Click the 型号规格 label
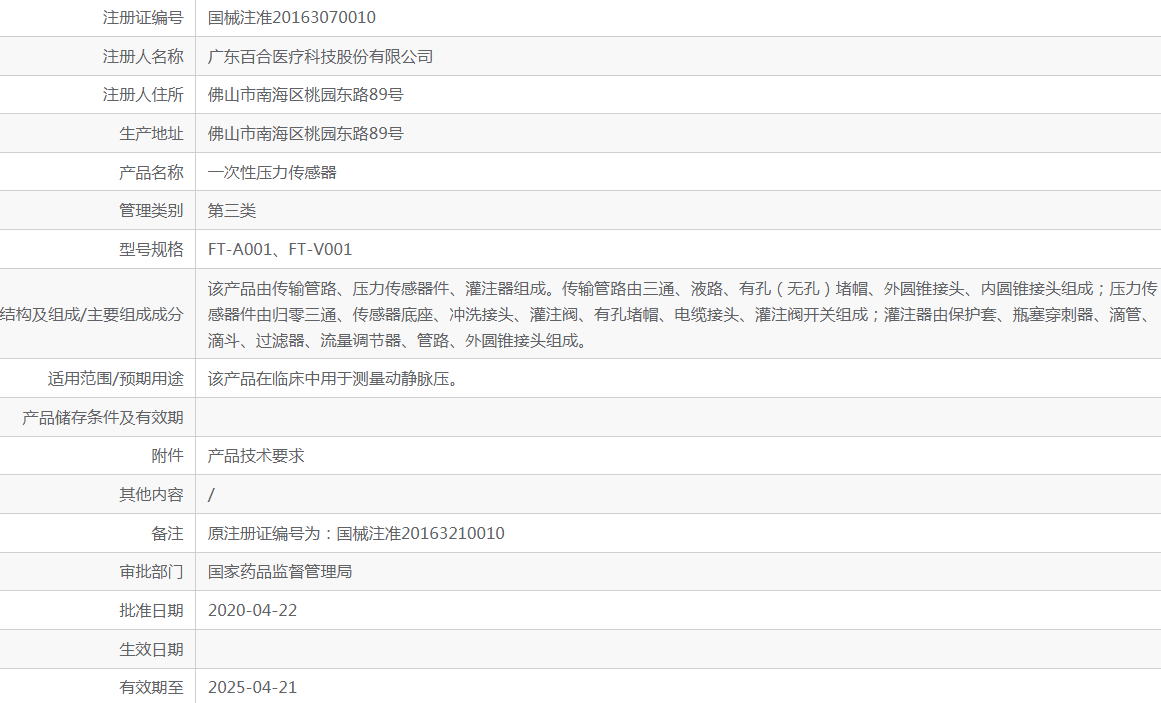The width and height of the screenshot is (1161, 703). 151,249
